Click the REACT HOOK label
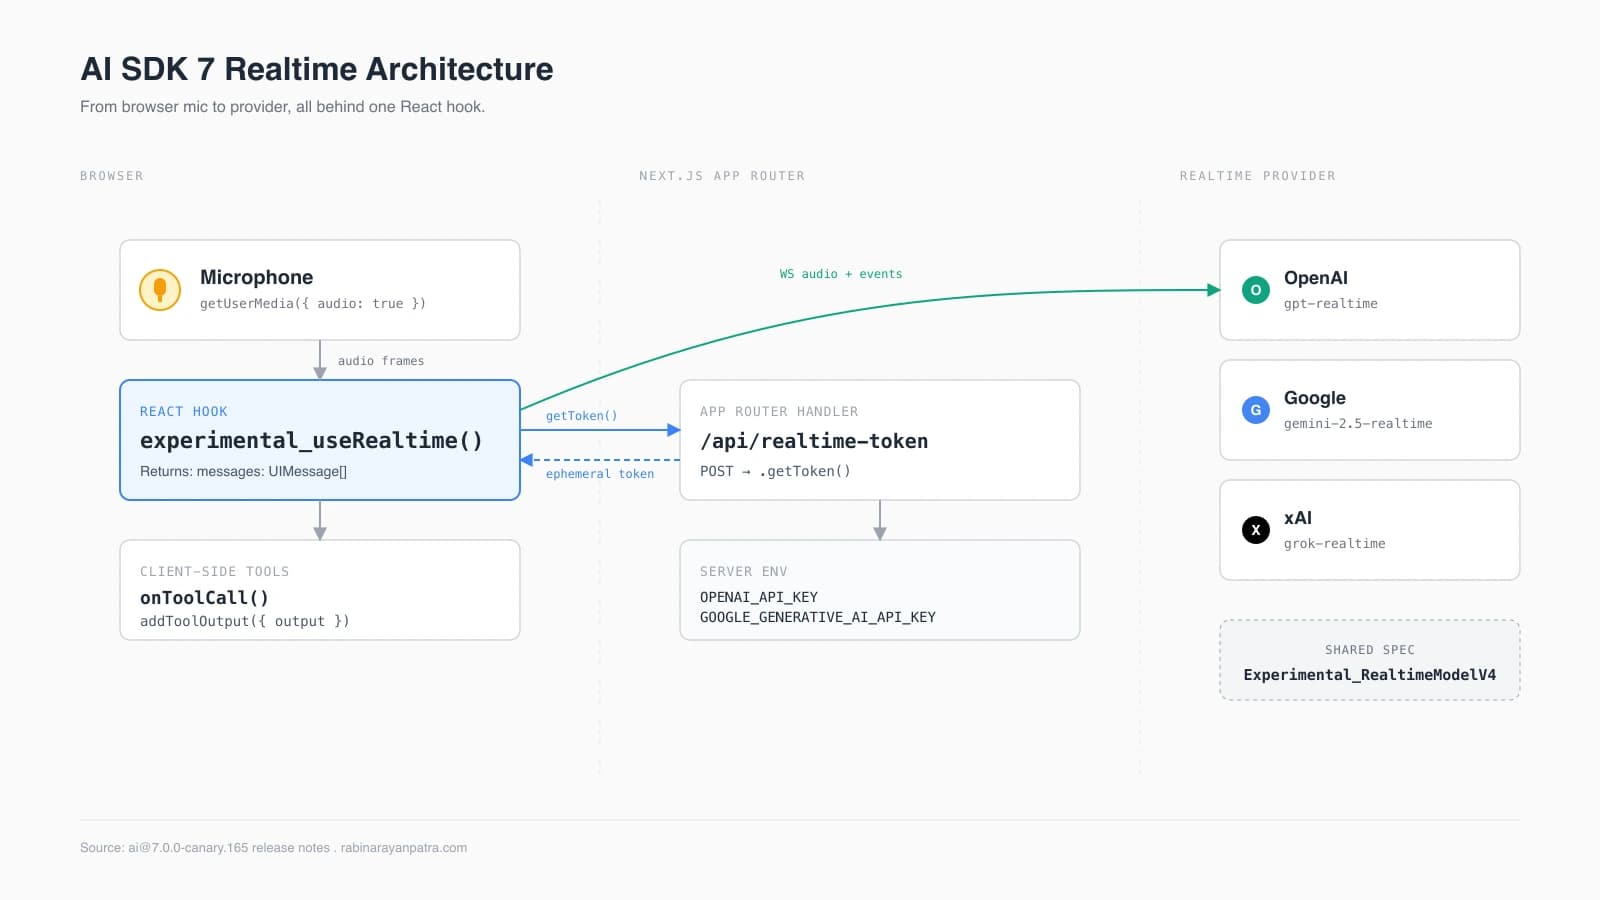 pos(184,411)
